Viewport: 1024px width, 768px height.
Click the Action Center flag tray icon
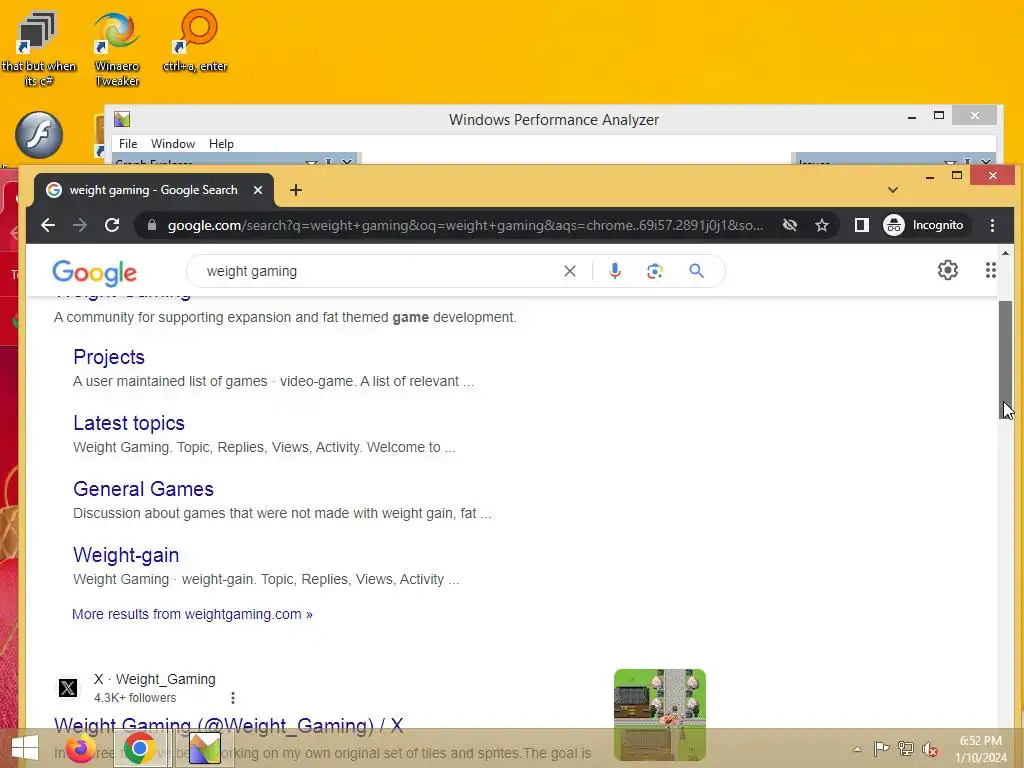(x=881, y=748)
